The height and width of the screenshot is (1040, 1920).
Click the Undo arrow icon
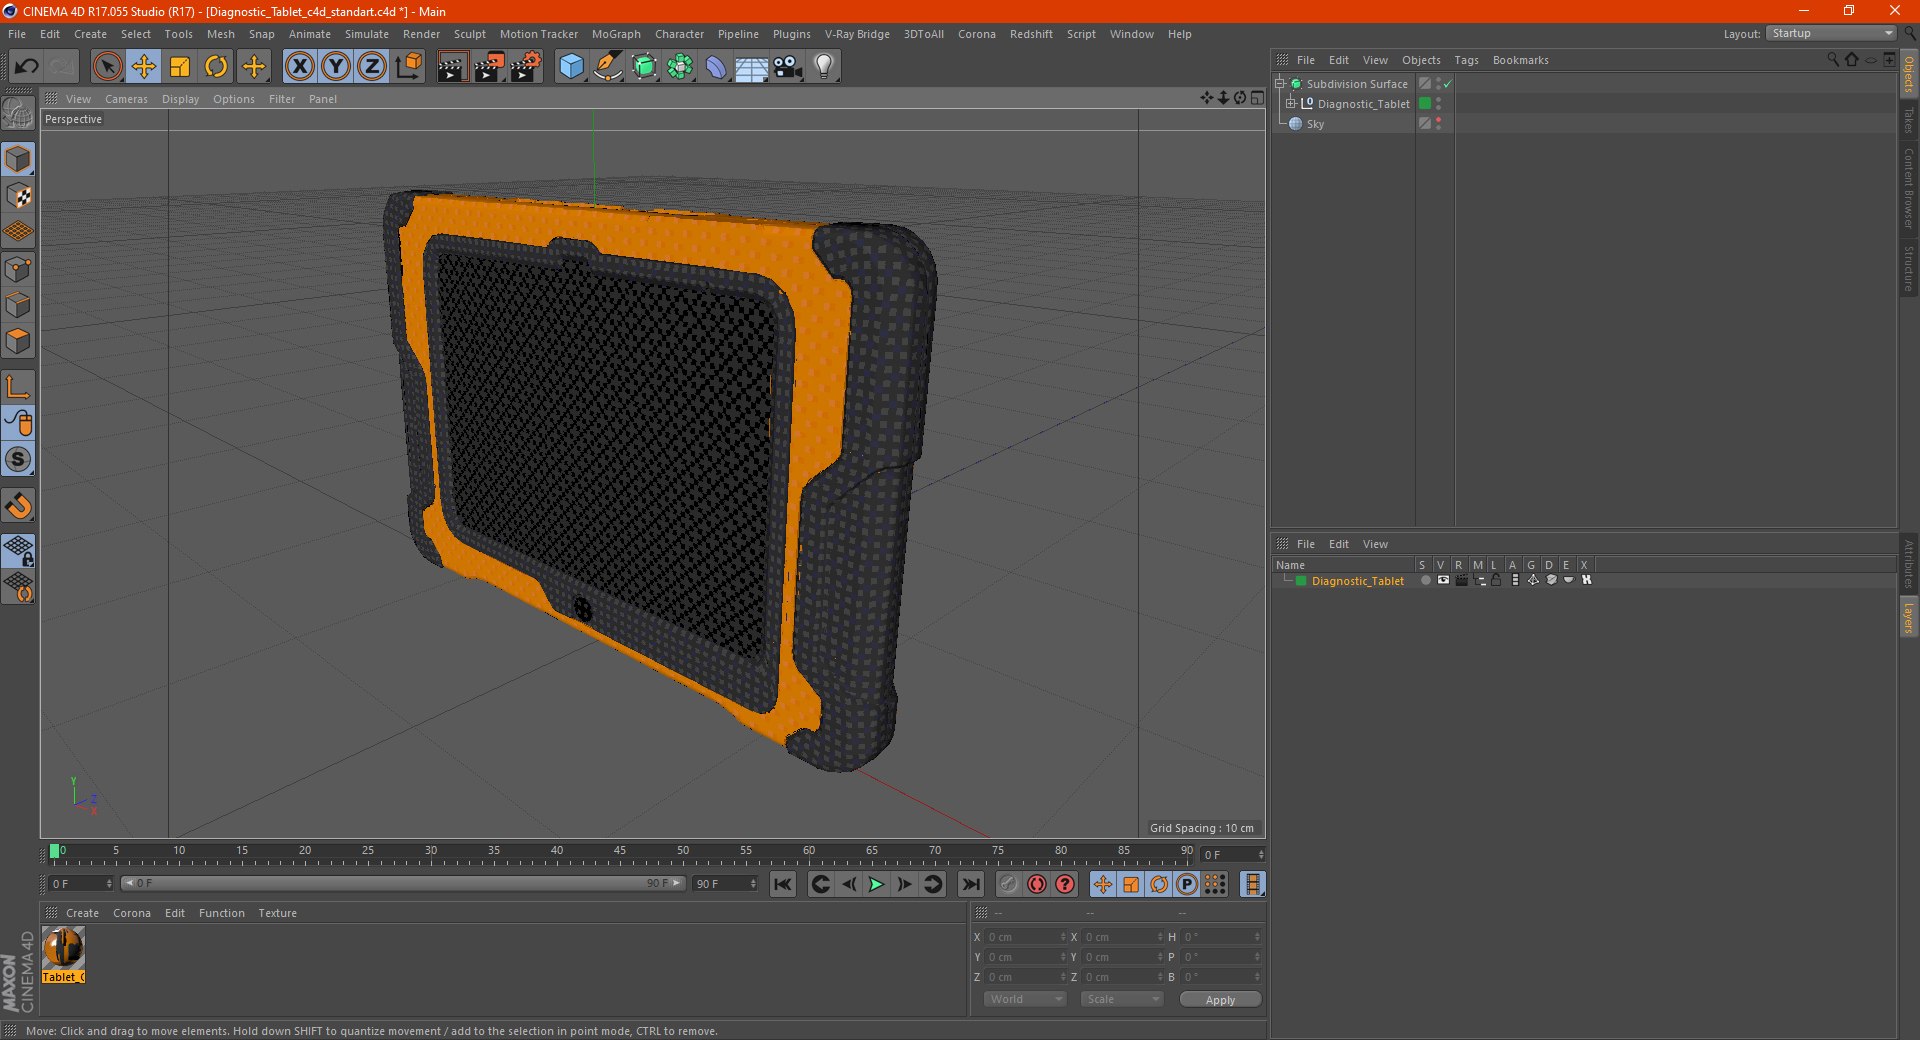[x=27, y=67]
